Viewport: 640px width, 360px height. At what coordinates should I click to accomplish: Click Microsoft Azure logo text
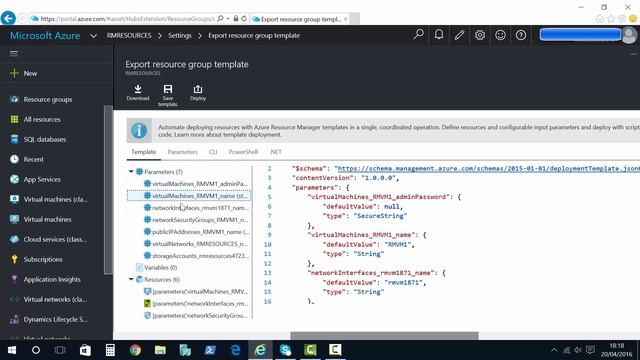coord(45,36)
